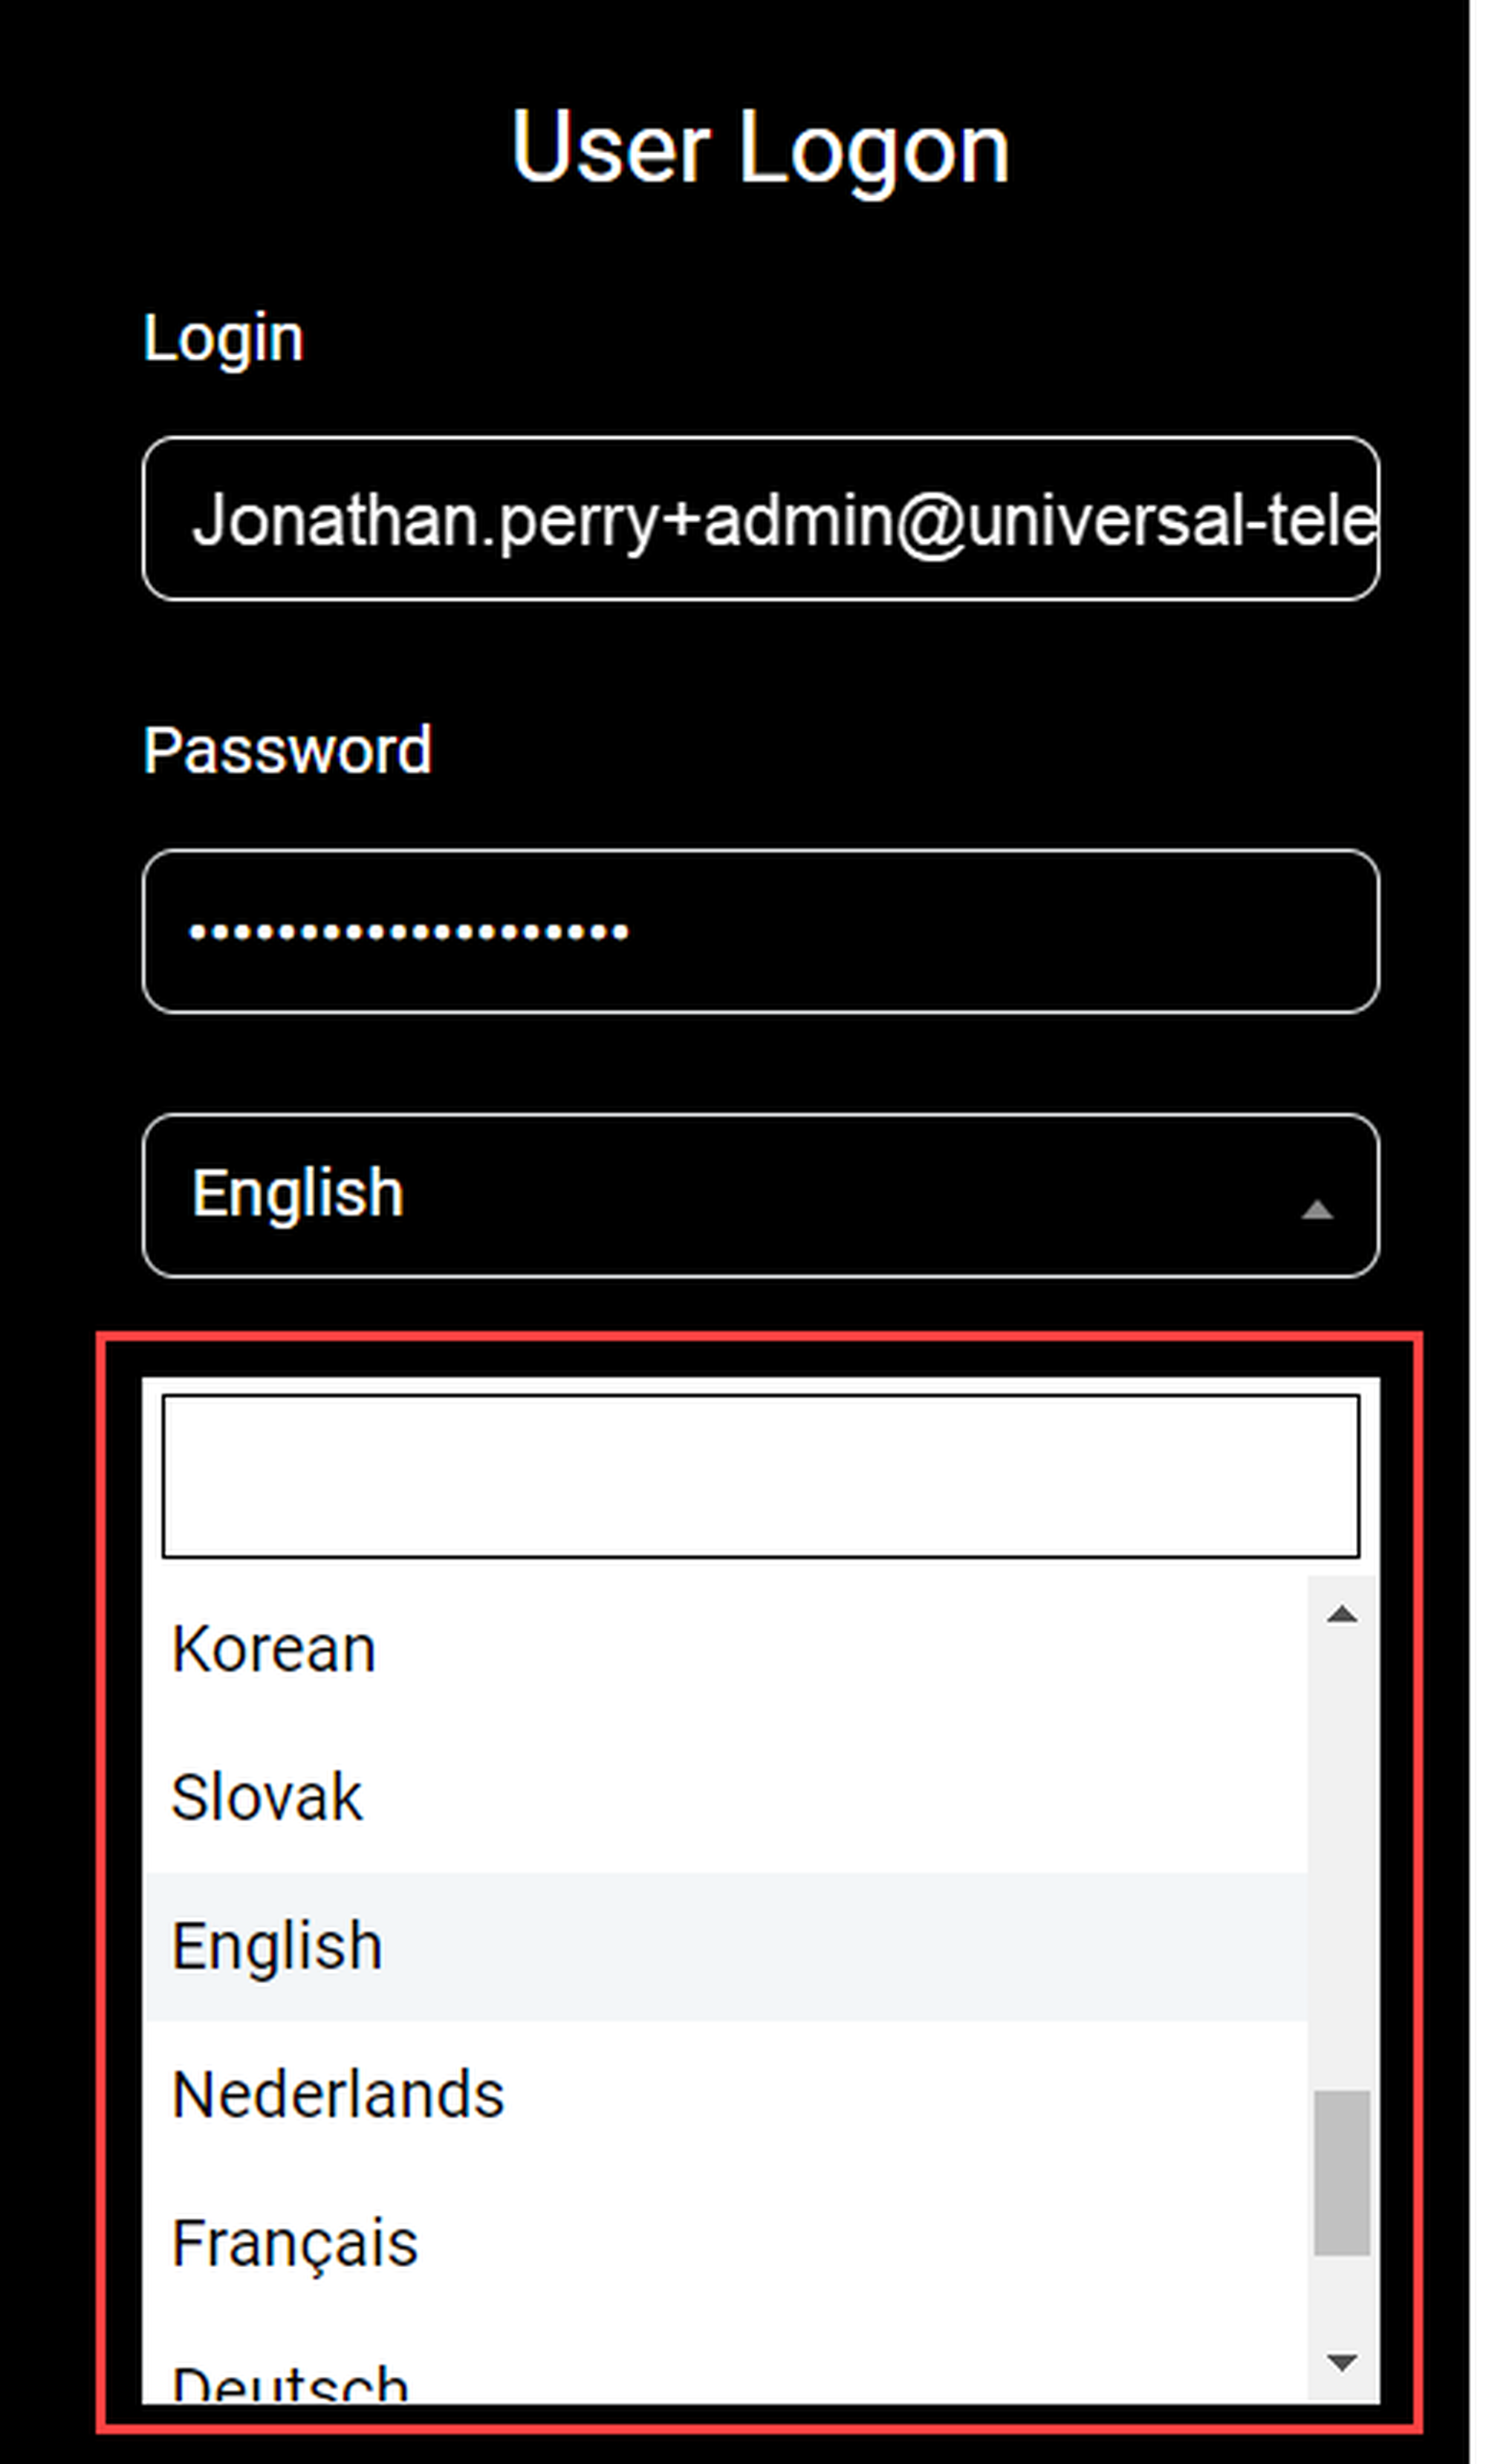Collapse the language list using the arrow icon

click(1317, 1211)
